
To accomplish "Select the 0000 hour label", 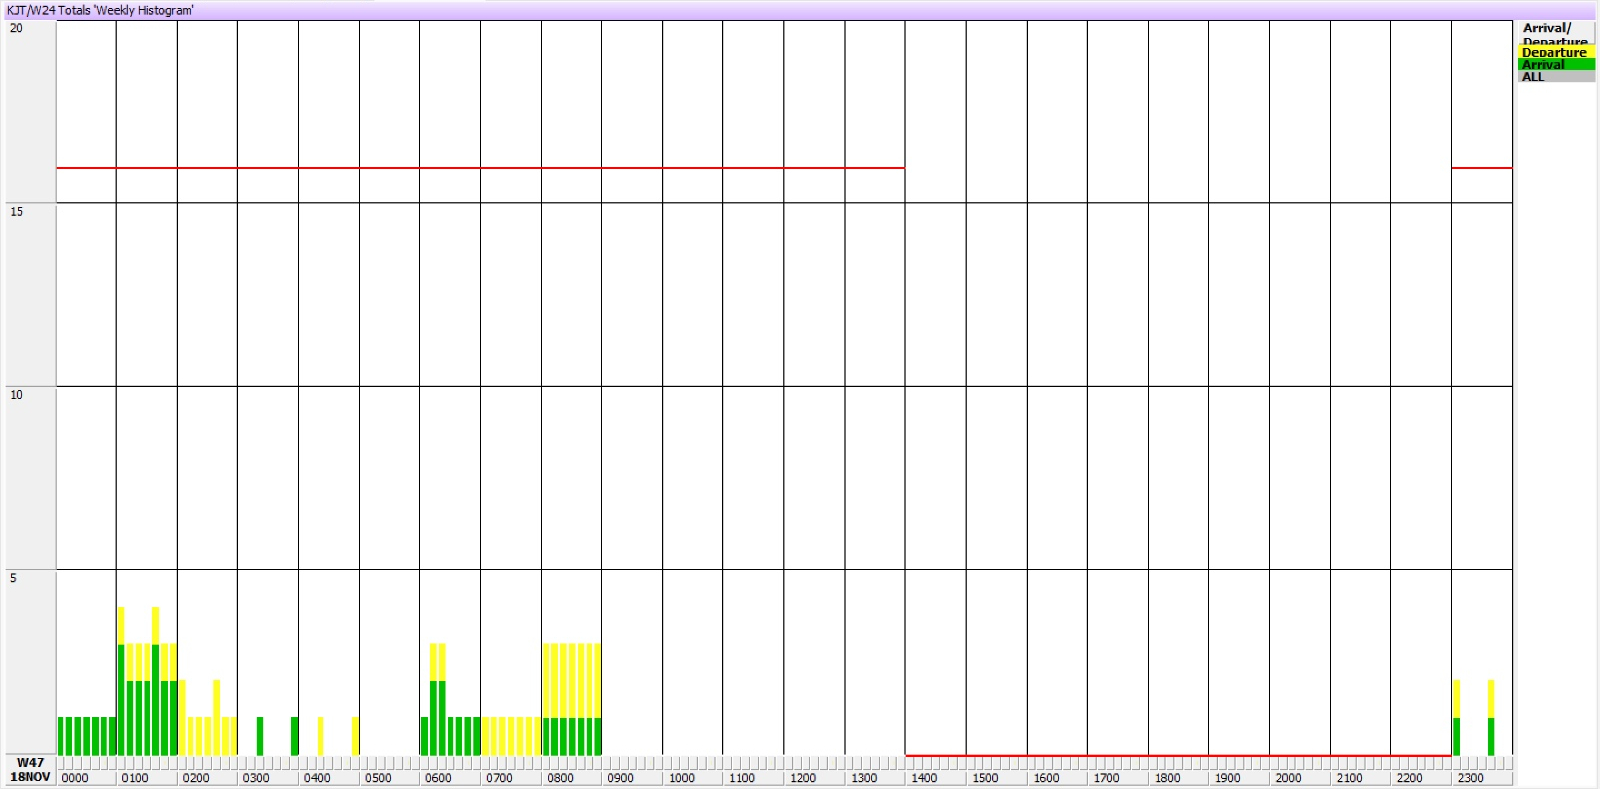I will (75, 778).
